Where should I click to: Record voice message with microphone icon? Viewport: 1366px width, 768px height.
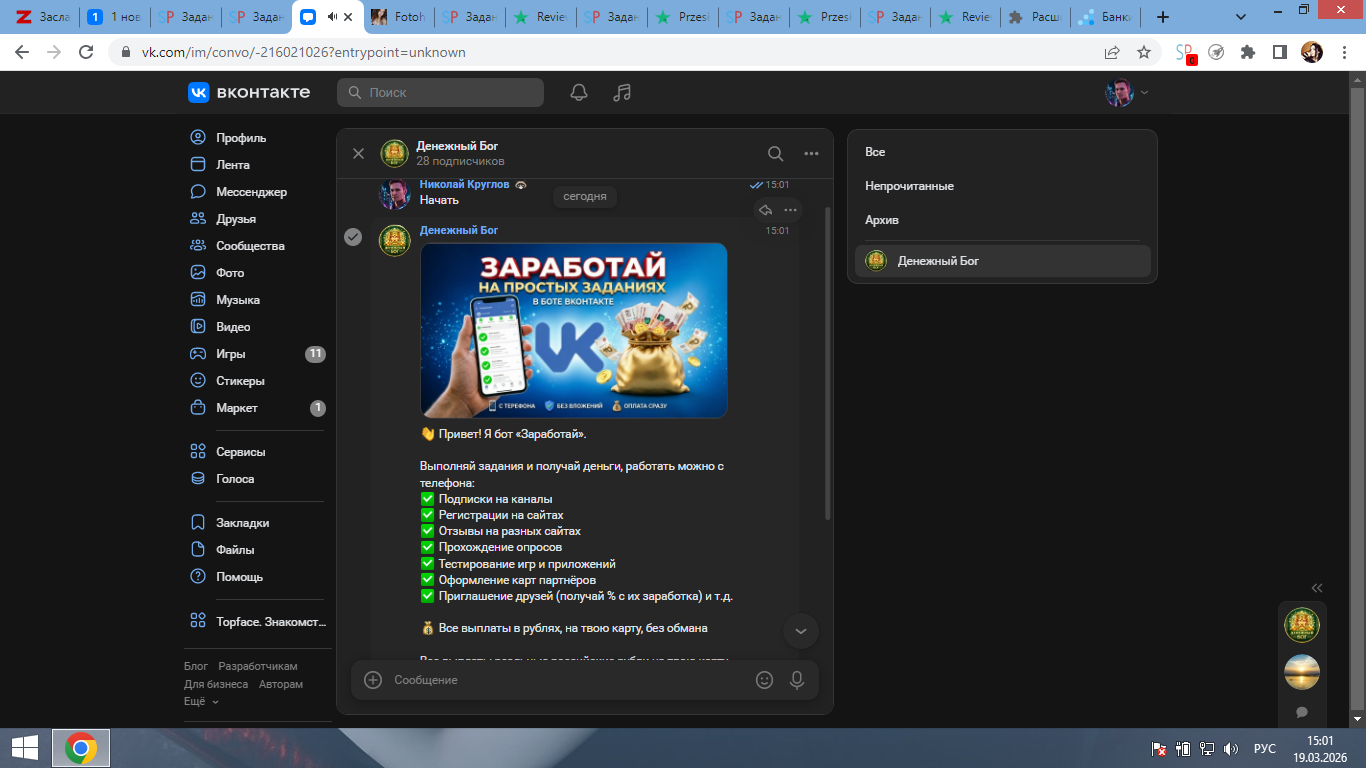(797, 680)
